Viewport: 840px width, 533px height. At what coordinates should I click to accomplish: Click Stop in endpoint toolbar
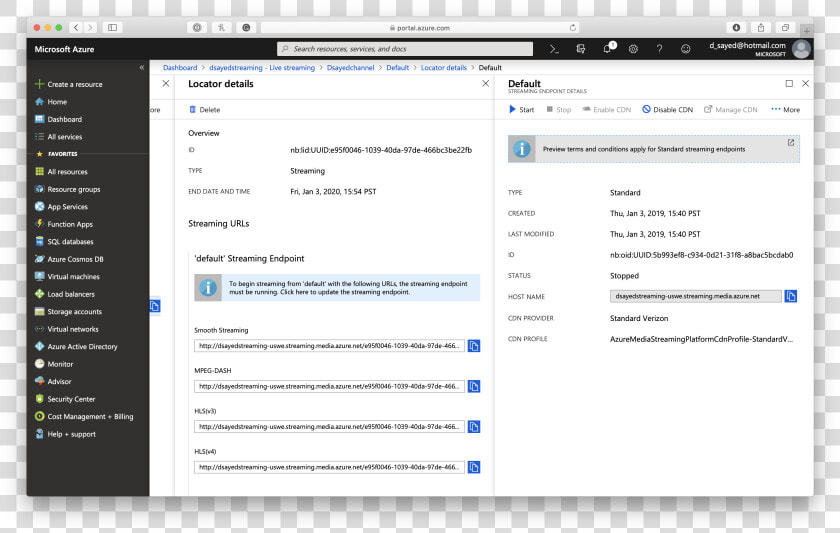pos(559,109)
